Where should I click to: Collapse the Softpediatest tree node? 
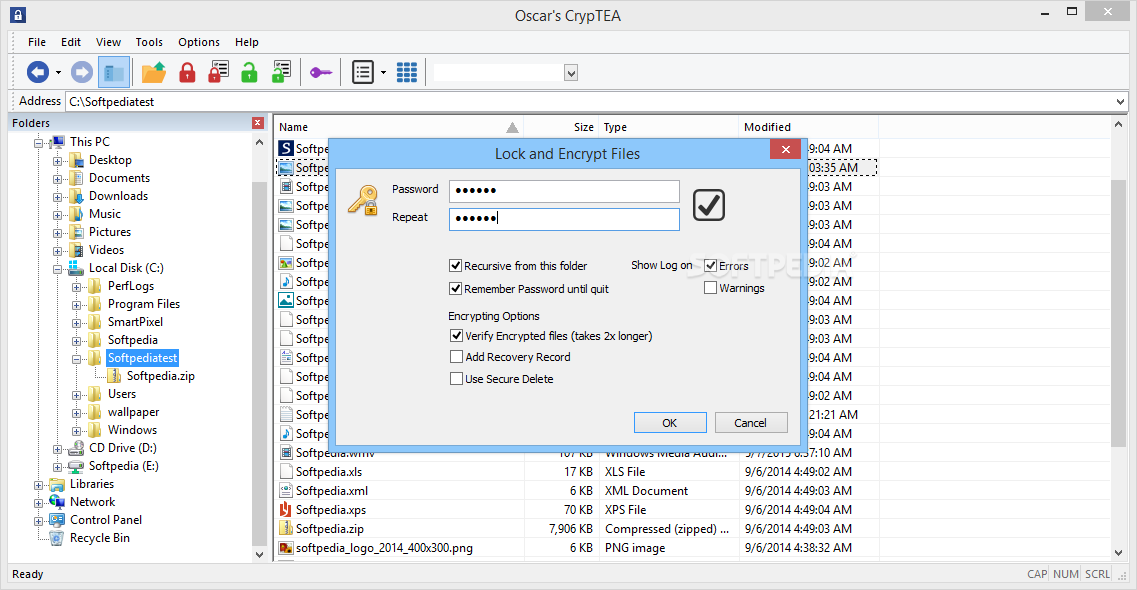click(76, 359)
